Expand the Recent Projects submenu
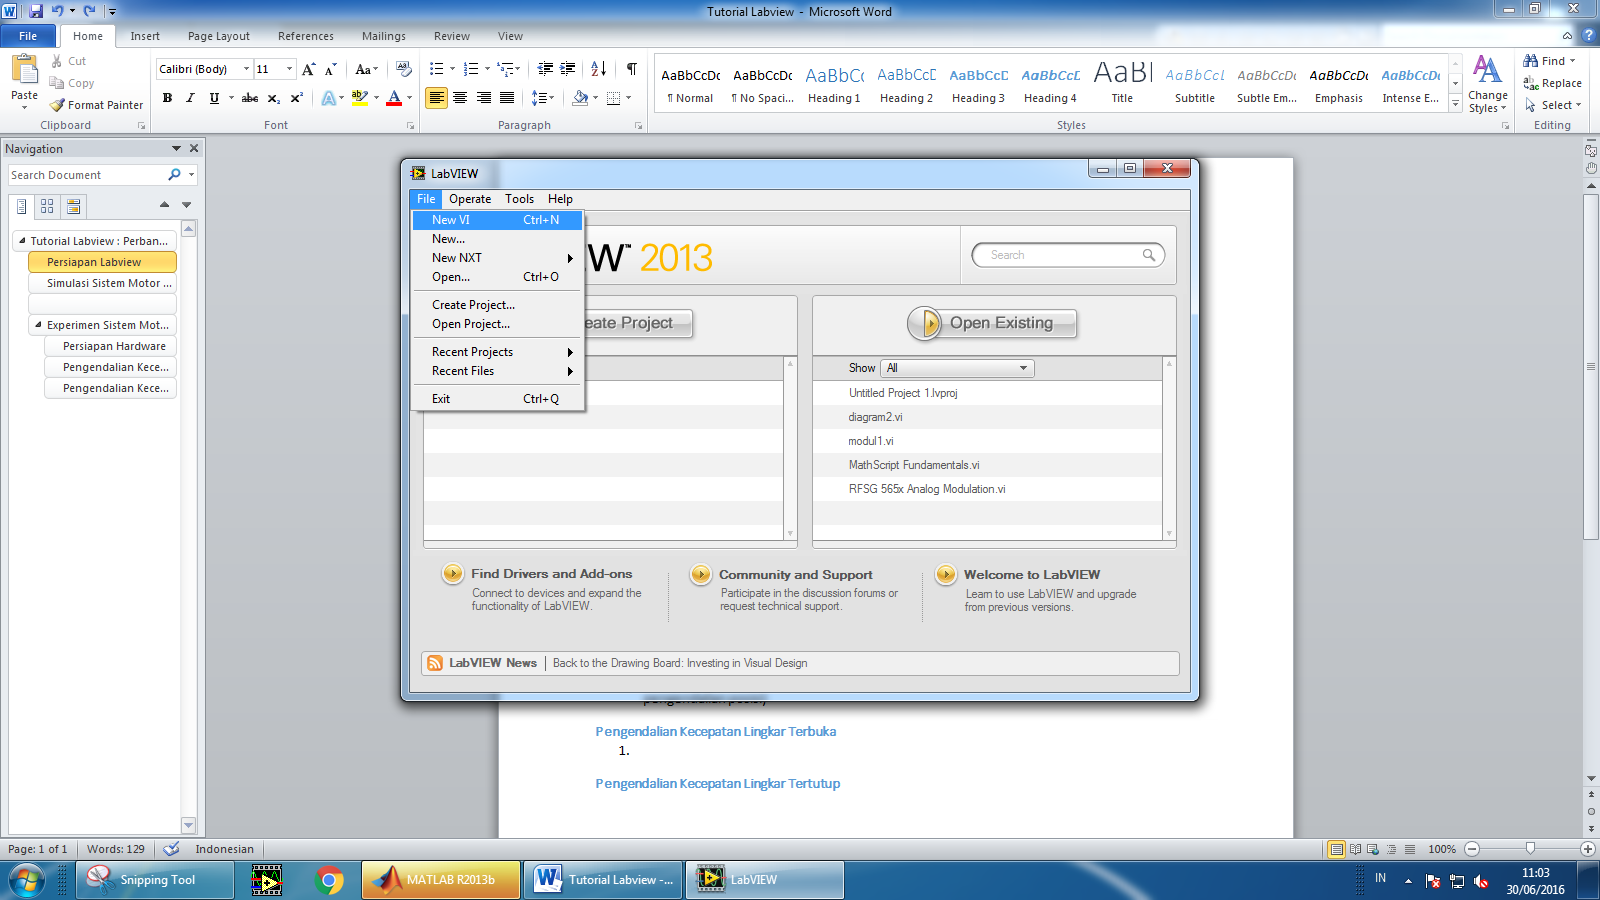 (x=497, y=352)
